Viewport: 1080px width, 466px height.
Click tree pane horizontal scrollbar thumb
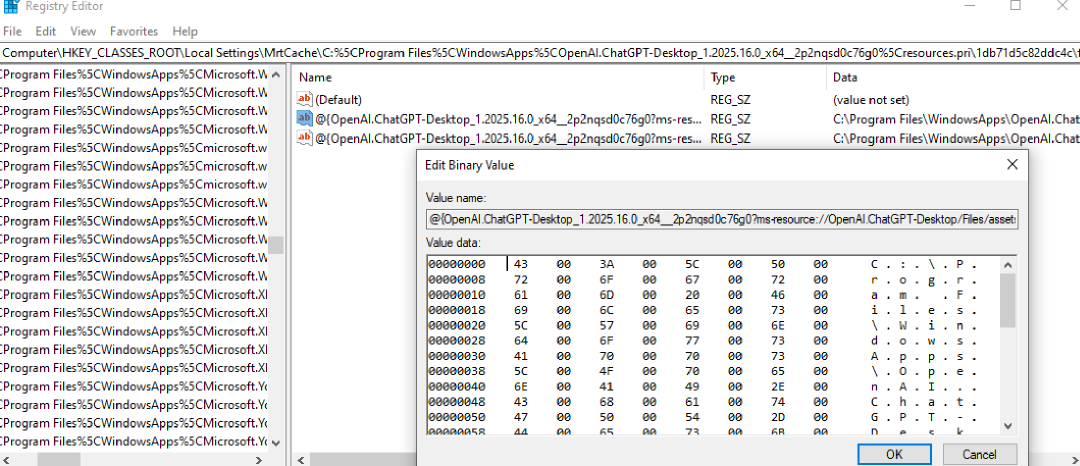[59, 459]
